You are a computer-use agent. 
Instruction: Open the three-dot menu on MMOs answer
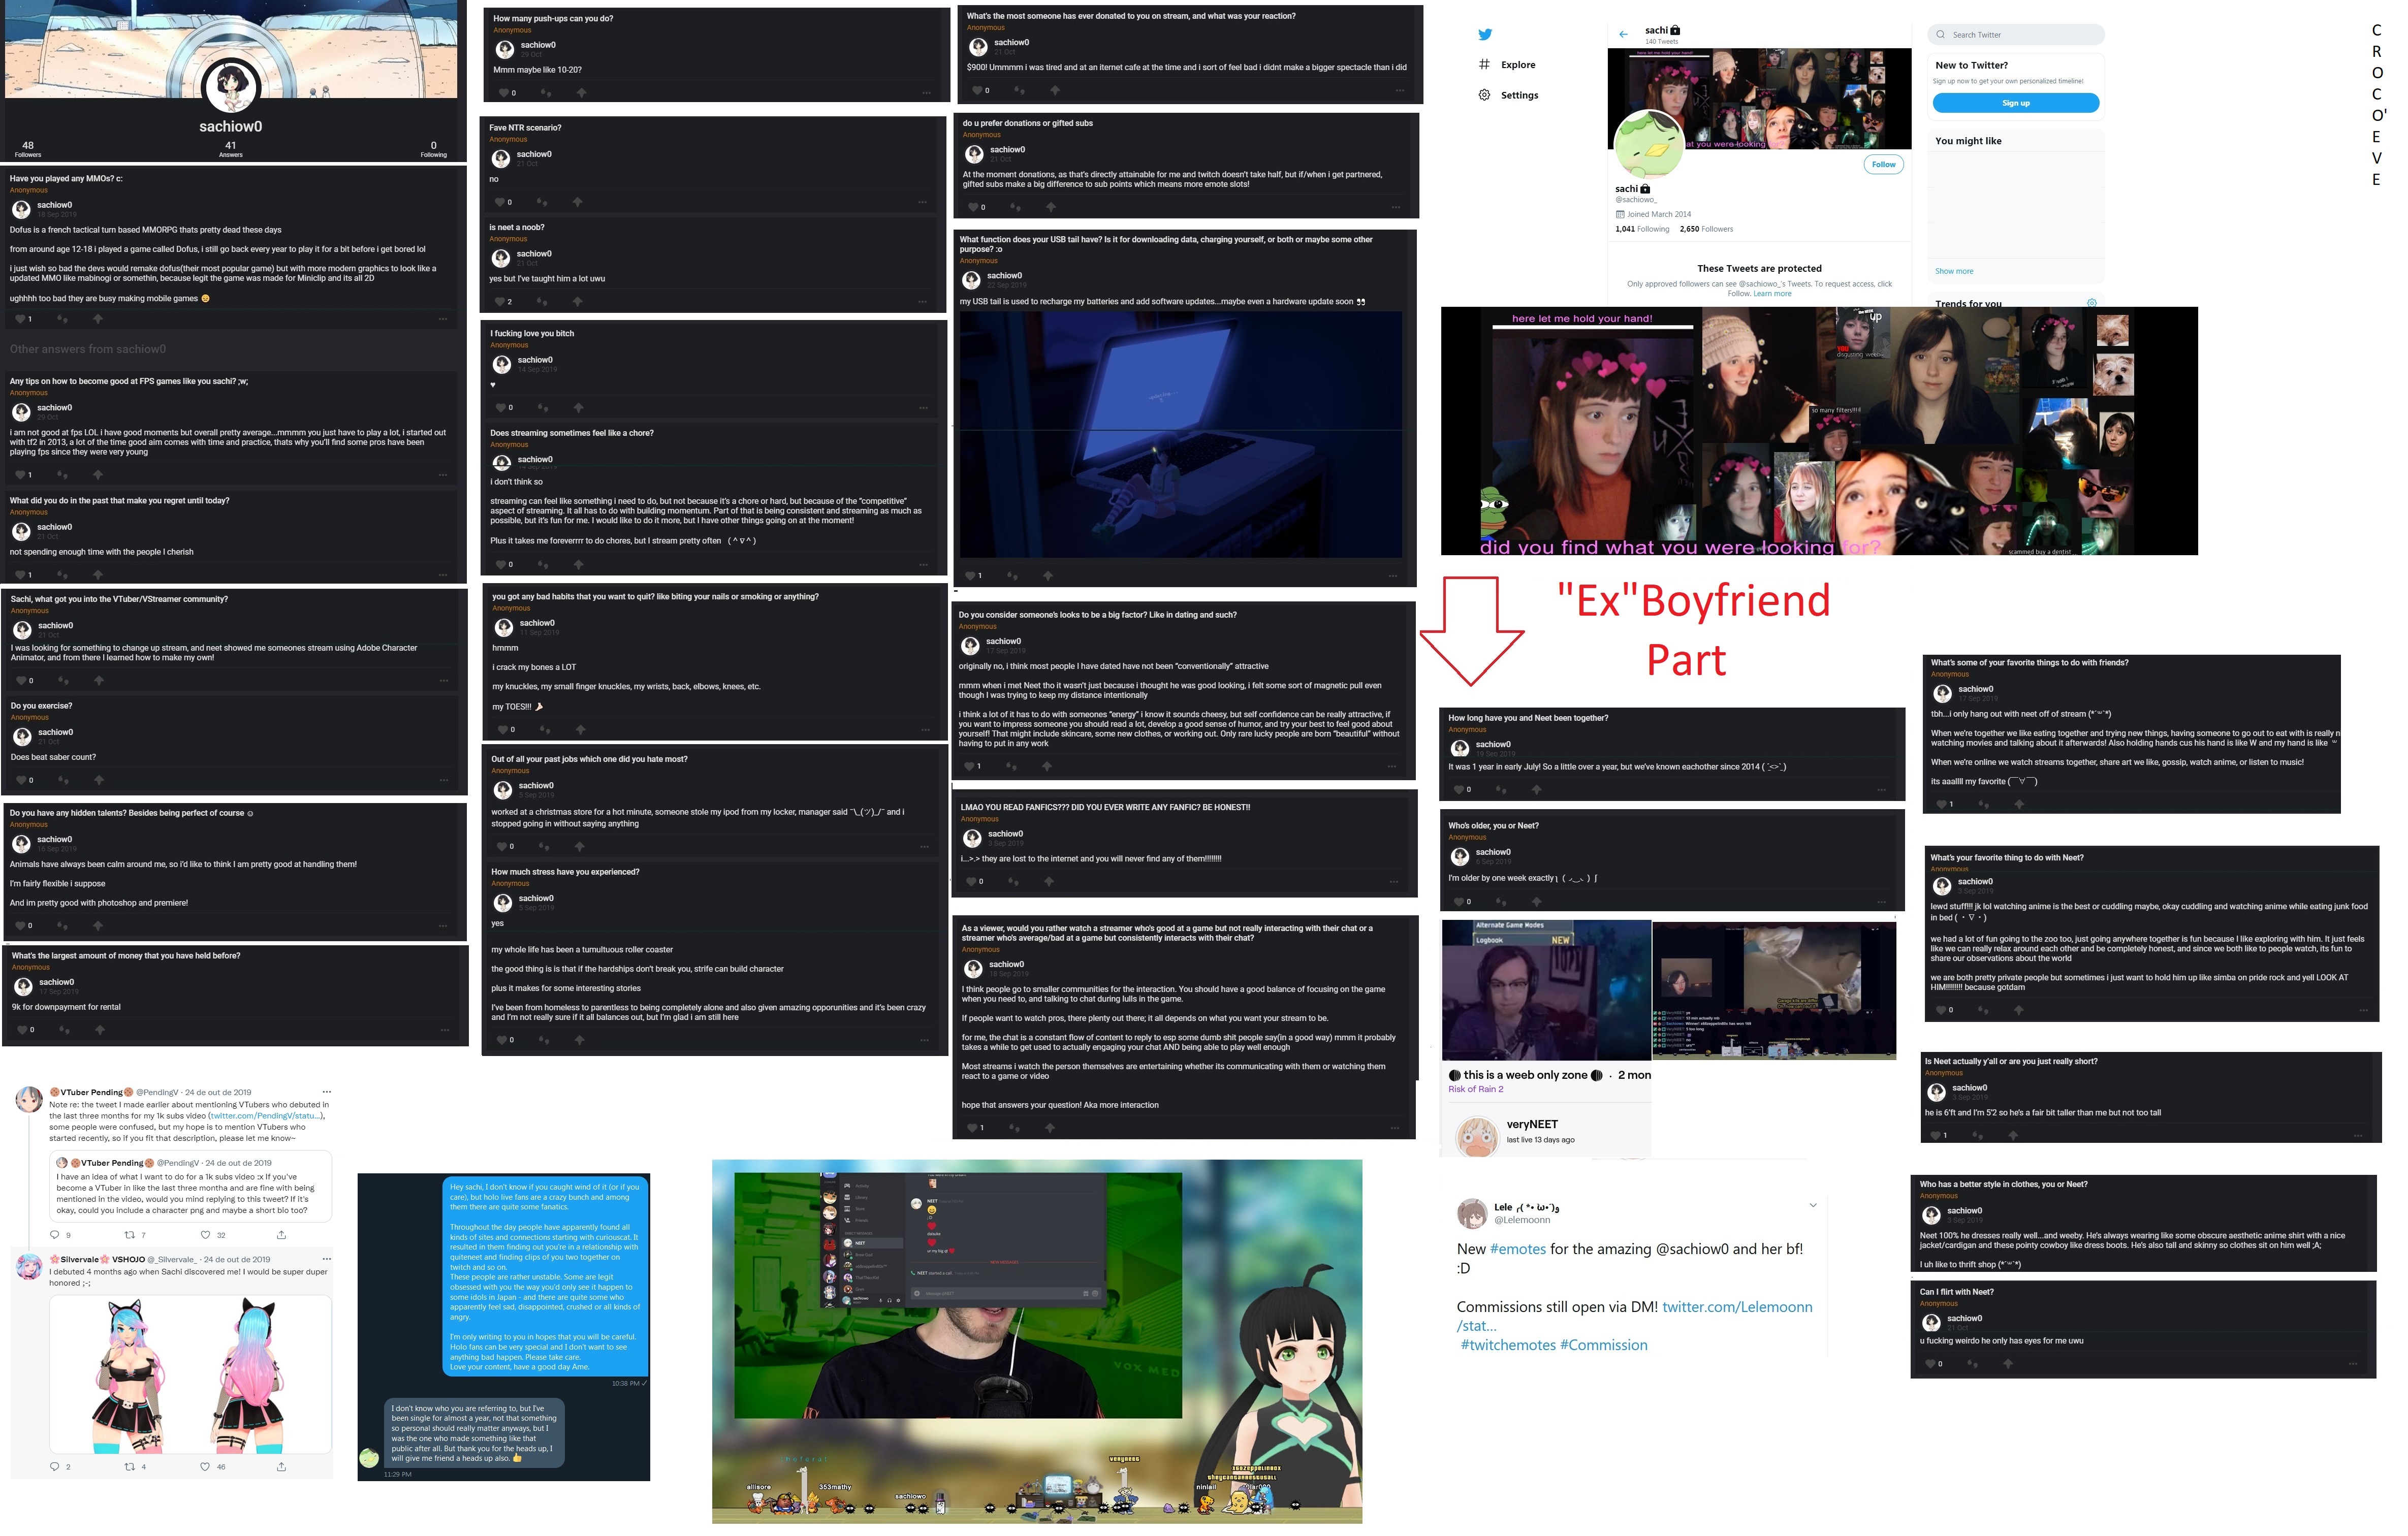(443, 319)
